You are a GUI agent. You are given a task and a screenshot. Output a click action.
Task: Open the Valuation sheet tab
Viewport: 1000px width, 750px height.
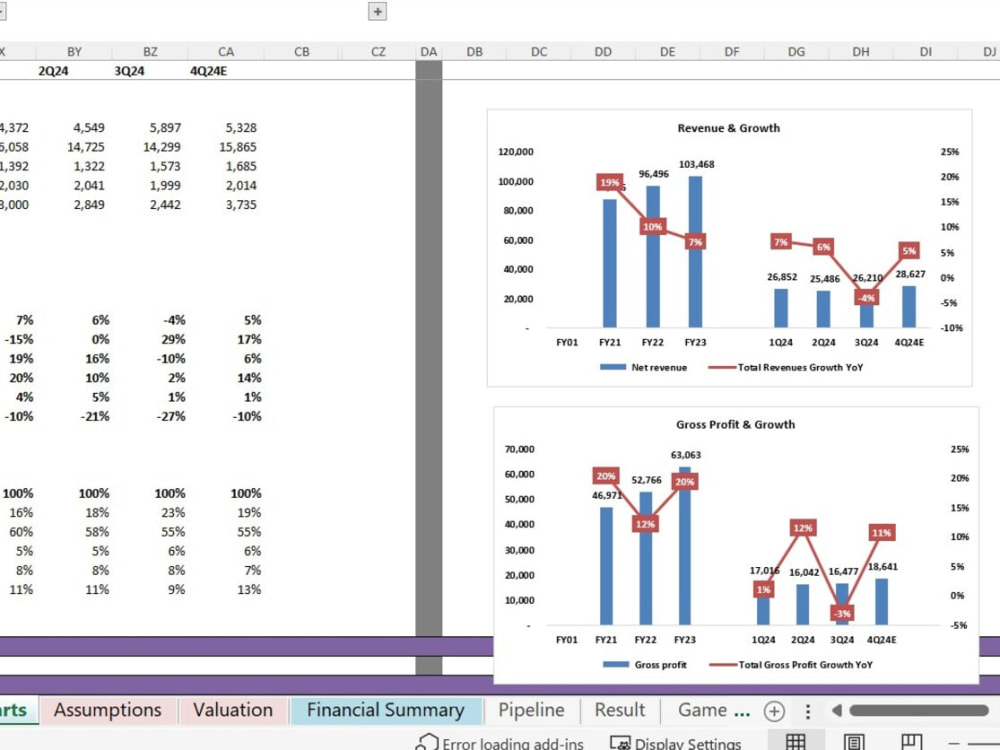pyautogui.click(x=233, y=710)
